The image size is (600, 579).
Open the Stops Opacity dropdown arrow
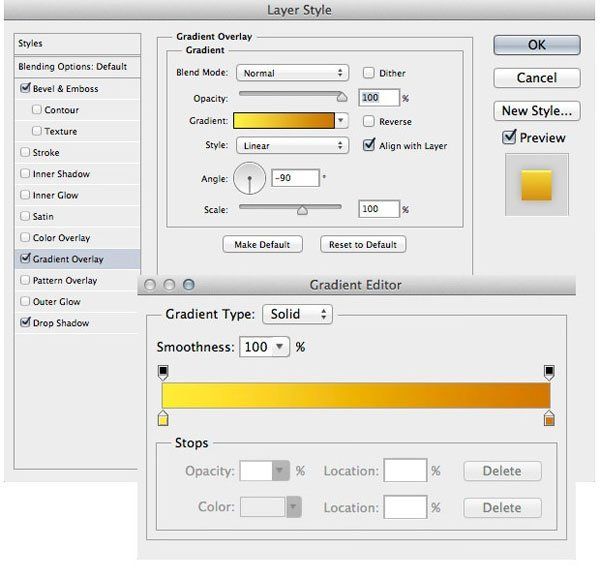tap(280, 470)
